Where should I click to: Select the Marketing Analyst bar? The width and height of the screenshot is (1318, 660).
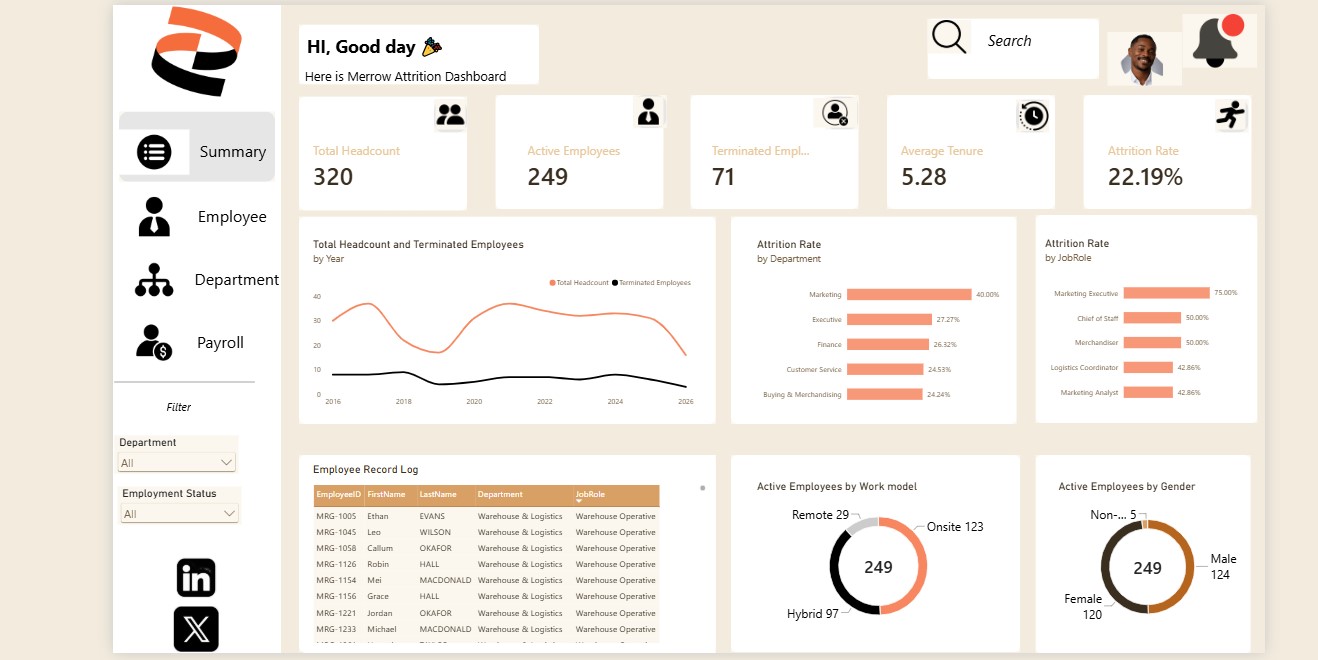tap(1148, 393)
